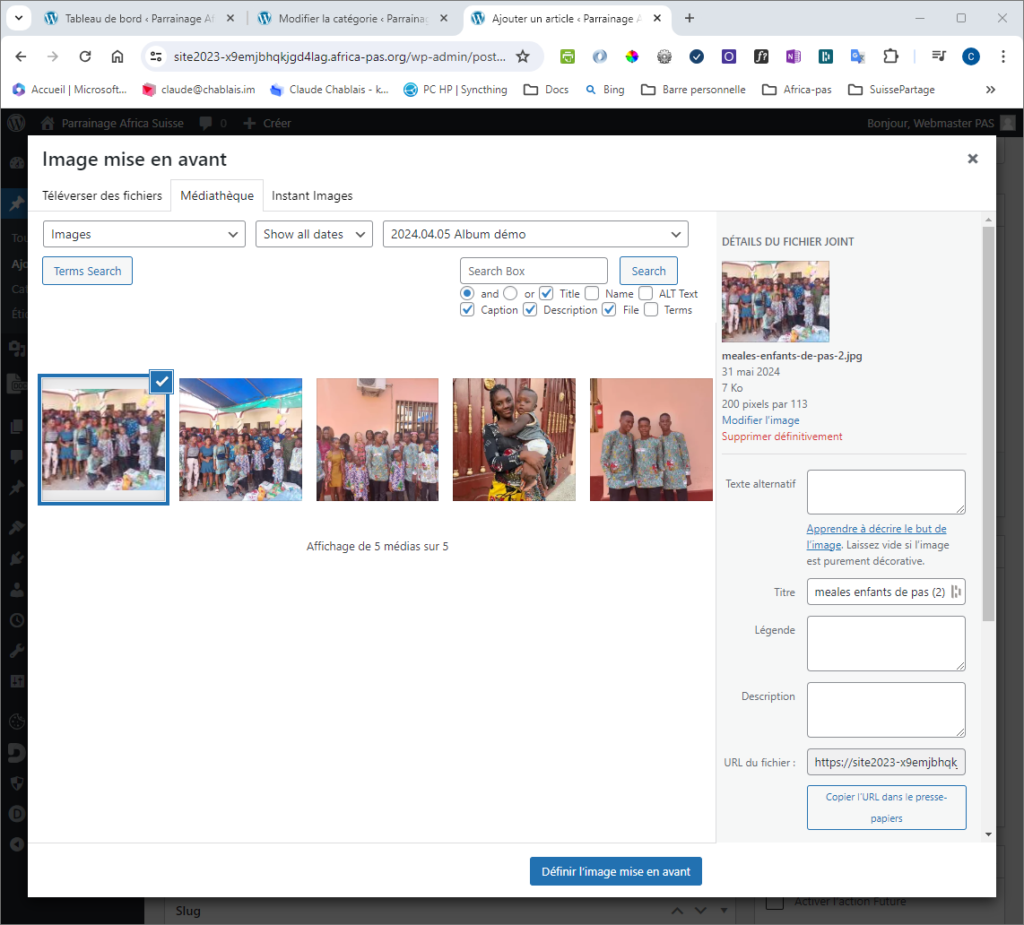The height and width of the screenshot is (925, 1024).
Task: Expand the 2024.04.05 Album démo dropdown
Action: [535, 234]
